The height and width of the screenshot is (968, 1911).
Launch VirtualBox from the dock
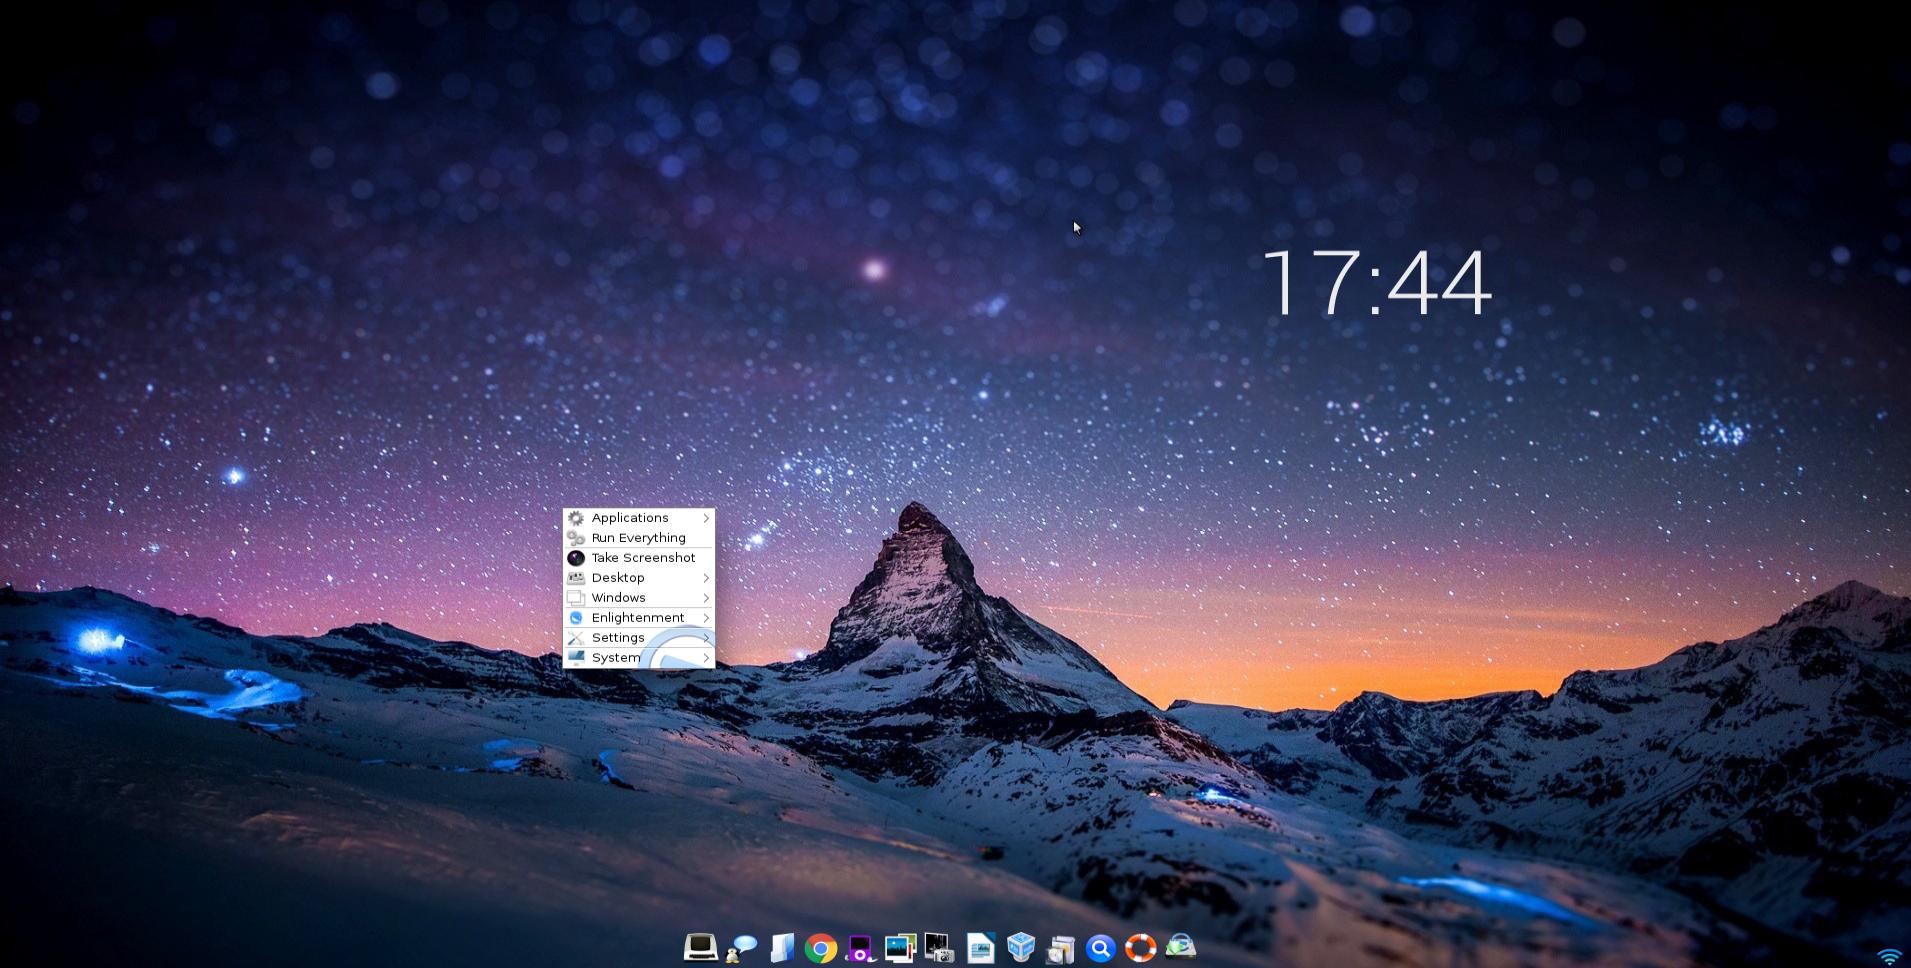pyautogui.click(x=1020, y=947)
